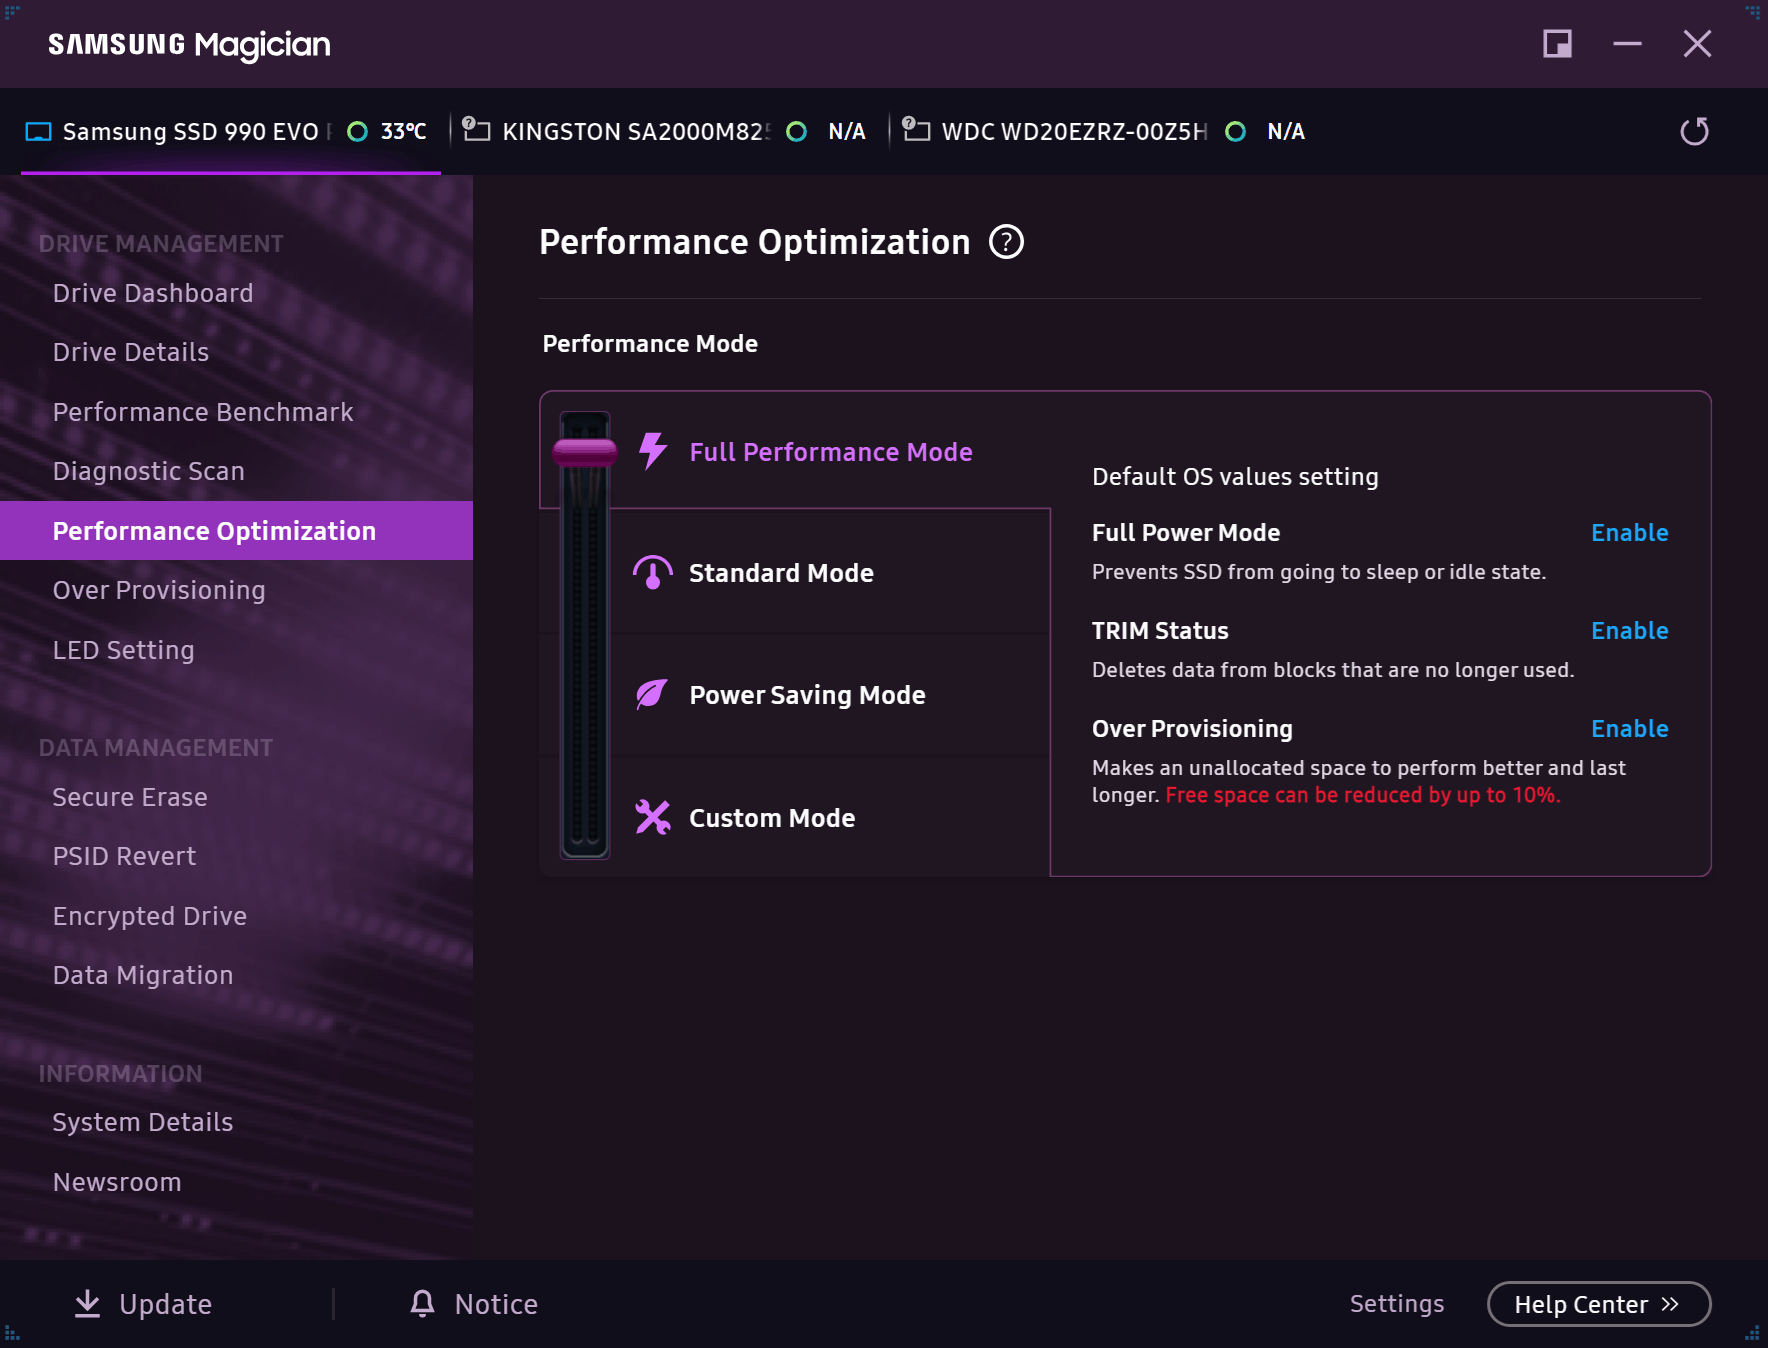Viewport: 1768px width, 1348px height.
Task: Click the refresh drives icon
Action: pos(1694,131)
